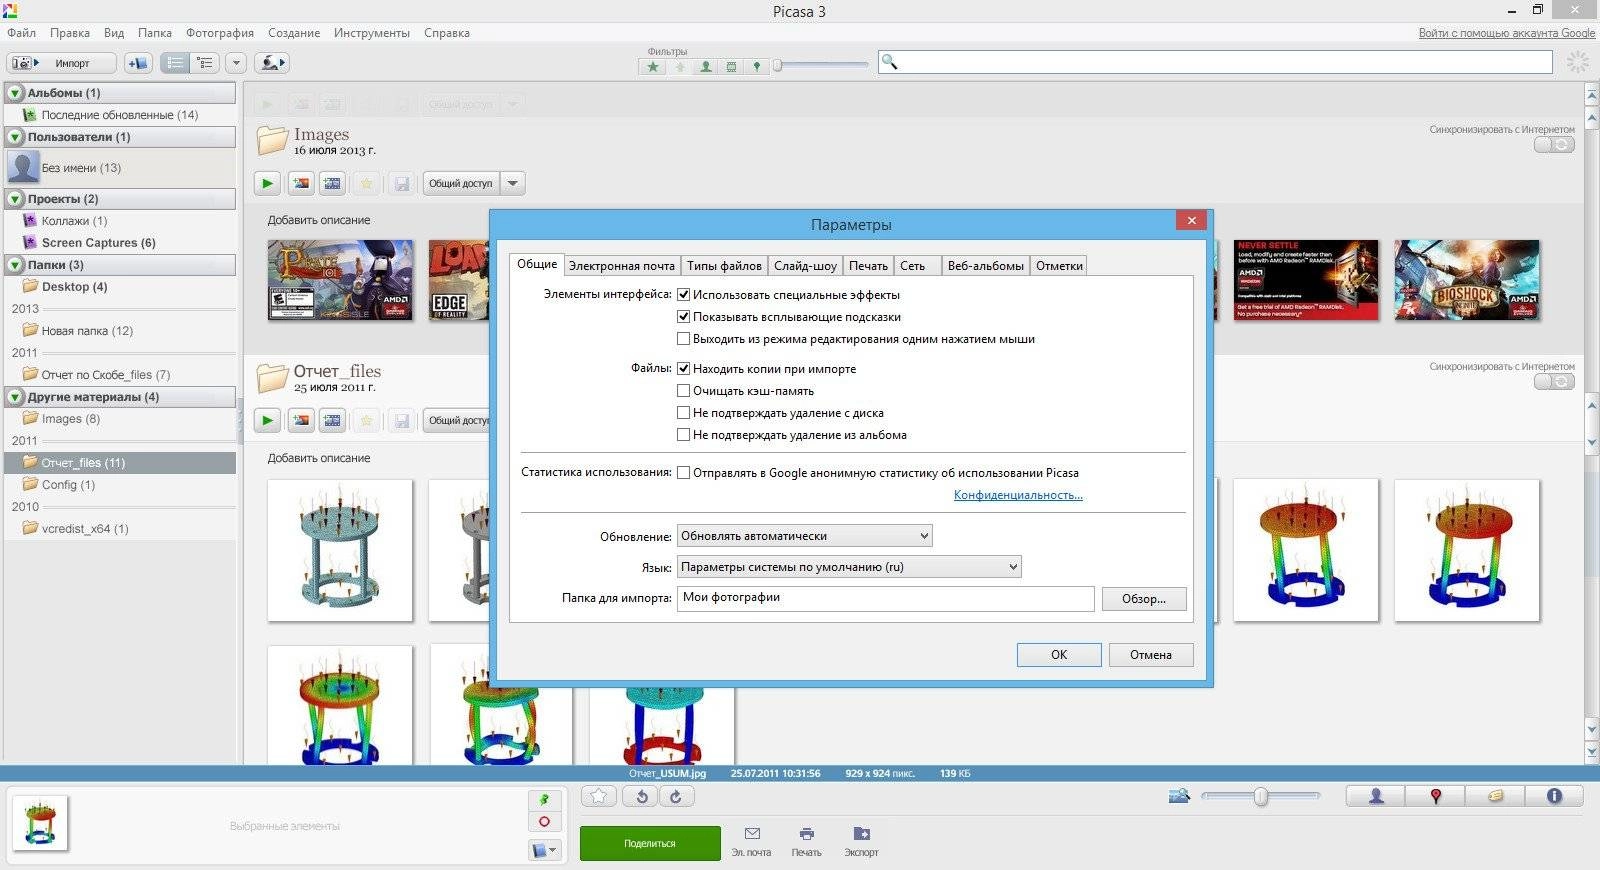The image size is (1600, 870).
Task: Open add to album dropdown in tray
Action: (545, 850)
